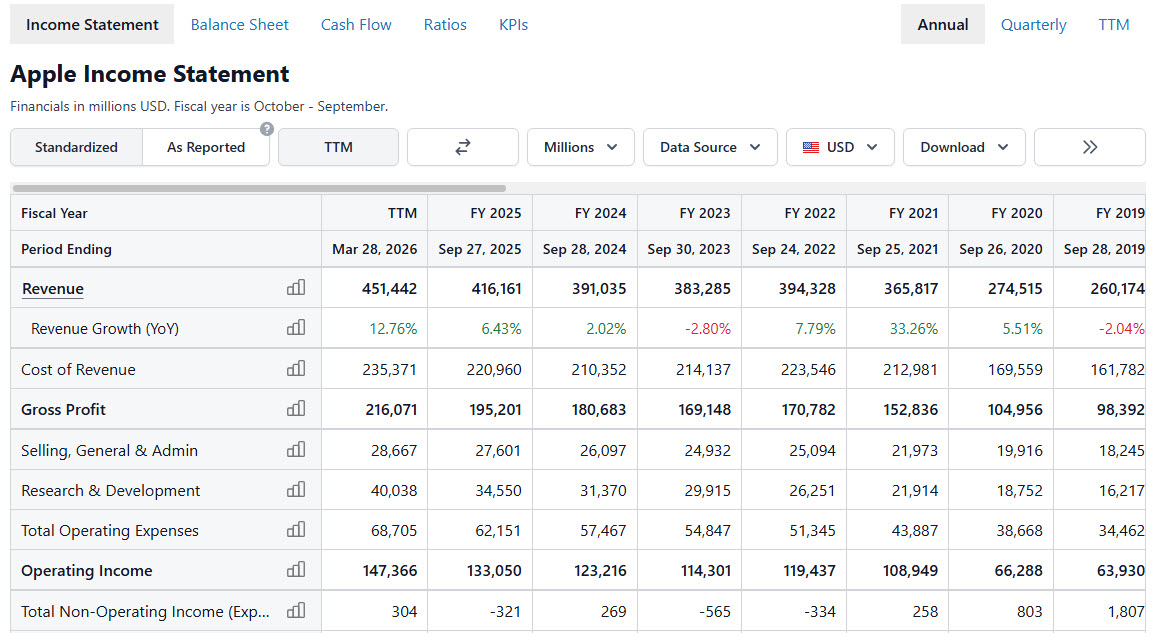This screenshot has width=1160, height=633.
Task: Open chart for Selling, General & Admin
Action: pos(296,450)
